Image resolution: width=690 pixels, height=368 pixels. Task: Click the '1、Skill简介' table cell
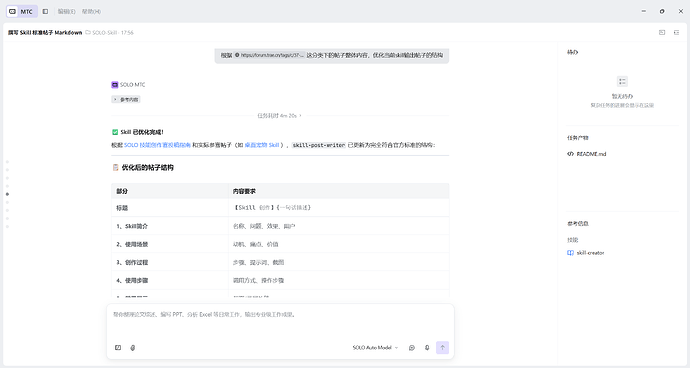pos(170,226)
